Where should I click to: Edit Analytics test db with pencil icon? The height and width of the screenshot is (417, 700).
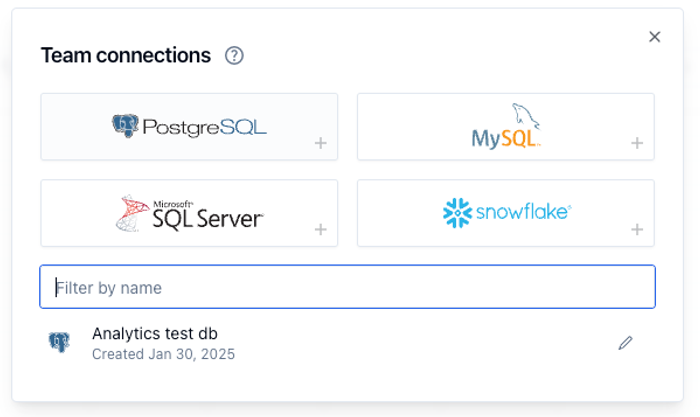point(625,343)
